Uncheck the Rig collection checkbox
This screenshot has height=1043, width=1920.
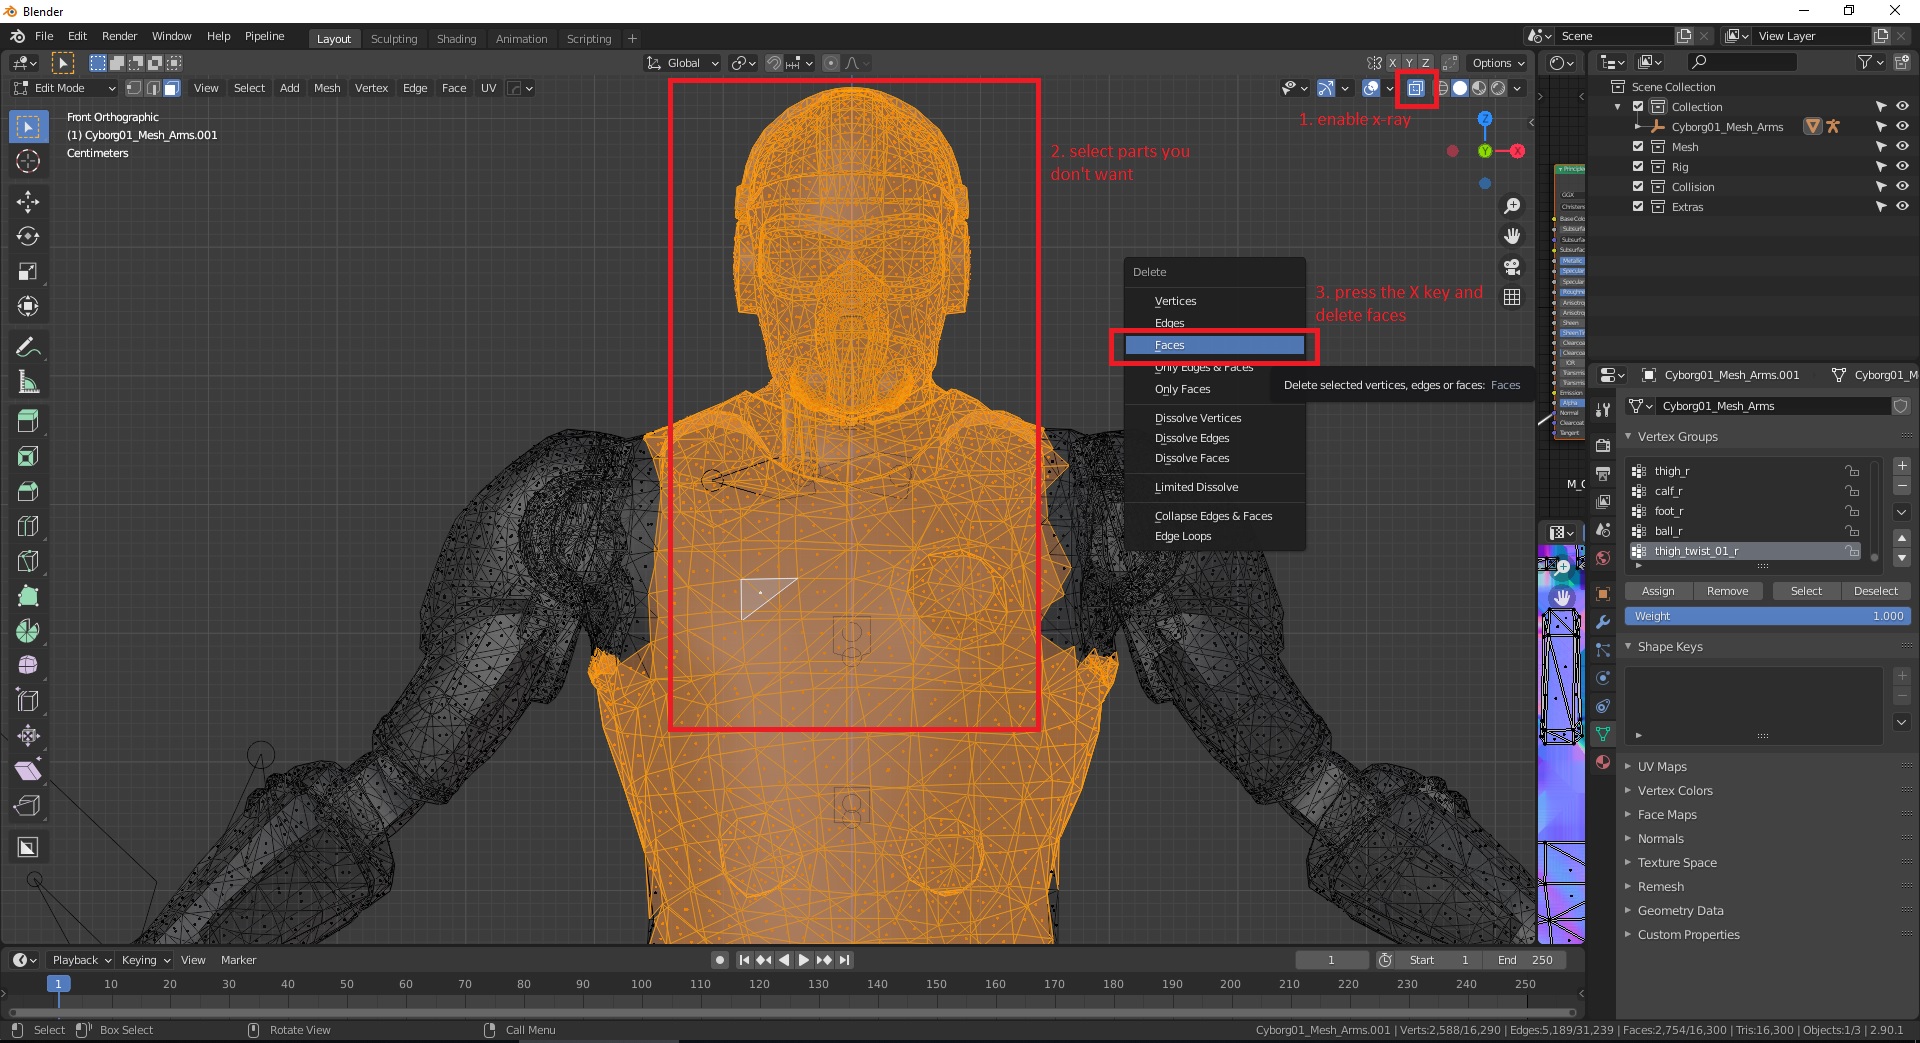click(1638, 167)
